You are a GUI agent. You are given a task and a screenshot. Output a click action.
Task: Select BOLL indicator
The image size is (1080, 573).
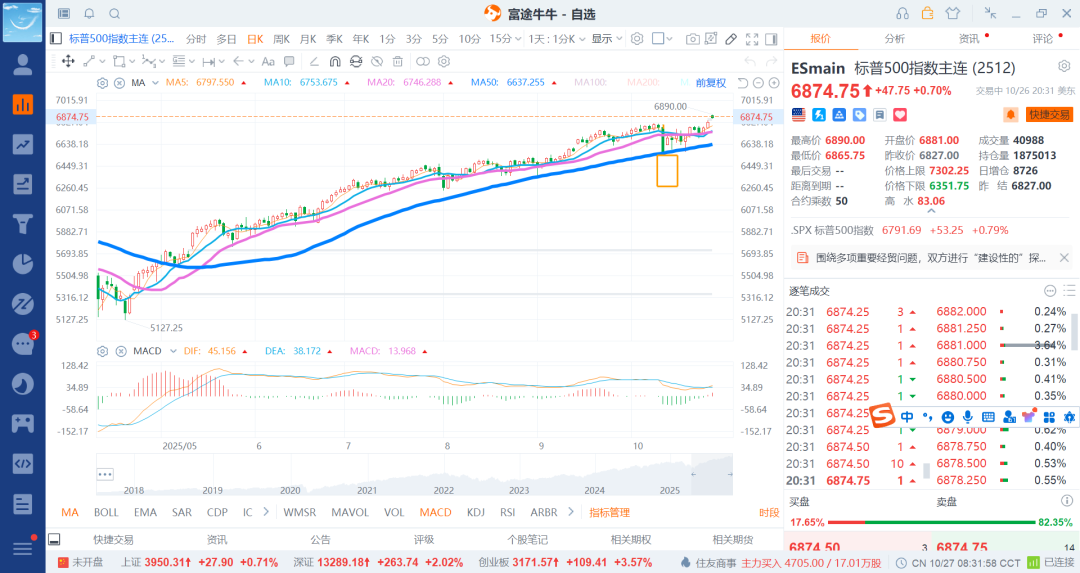[106, 512]
